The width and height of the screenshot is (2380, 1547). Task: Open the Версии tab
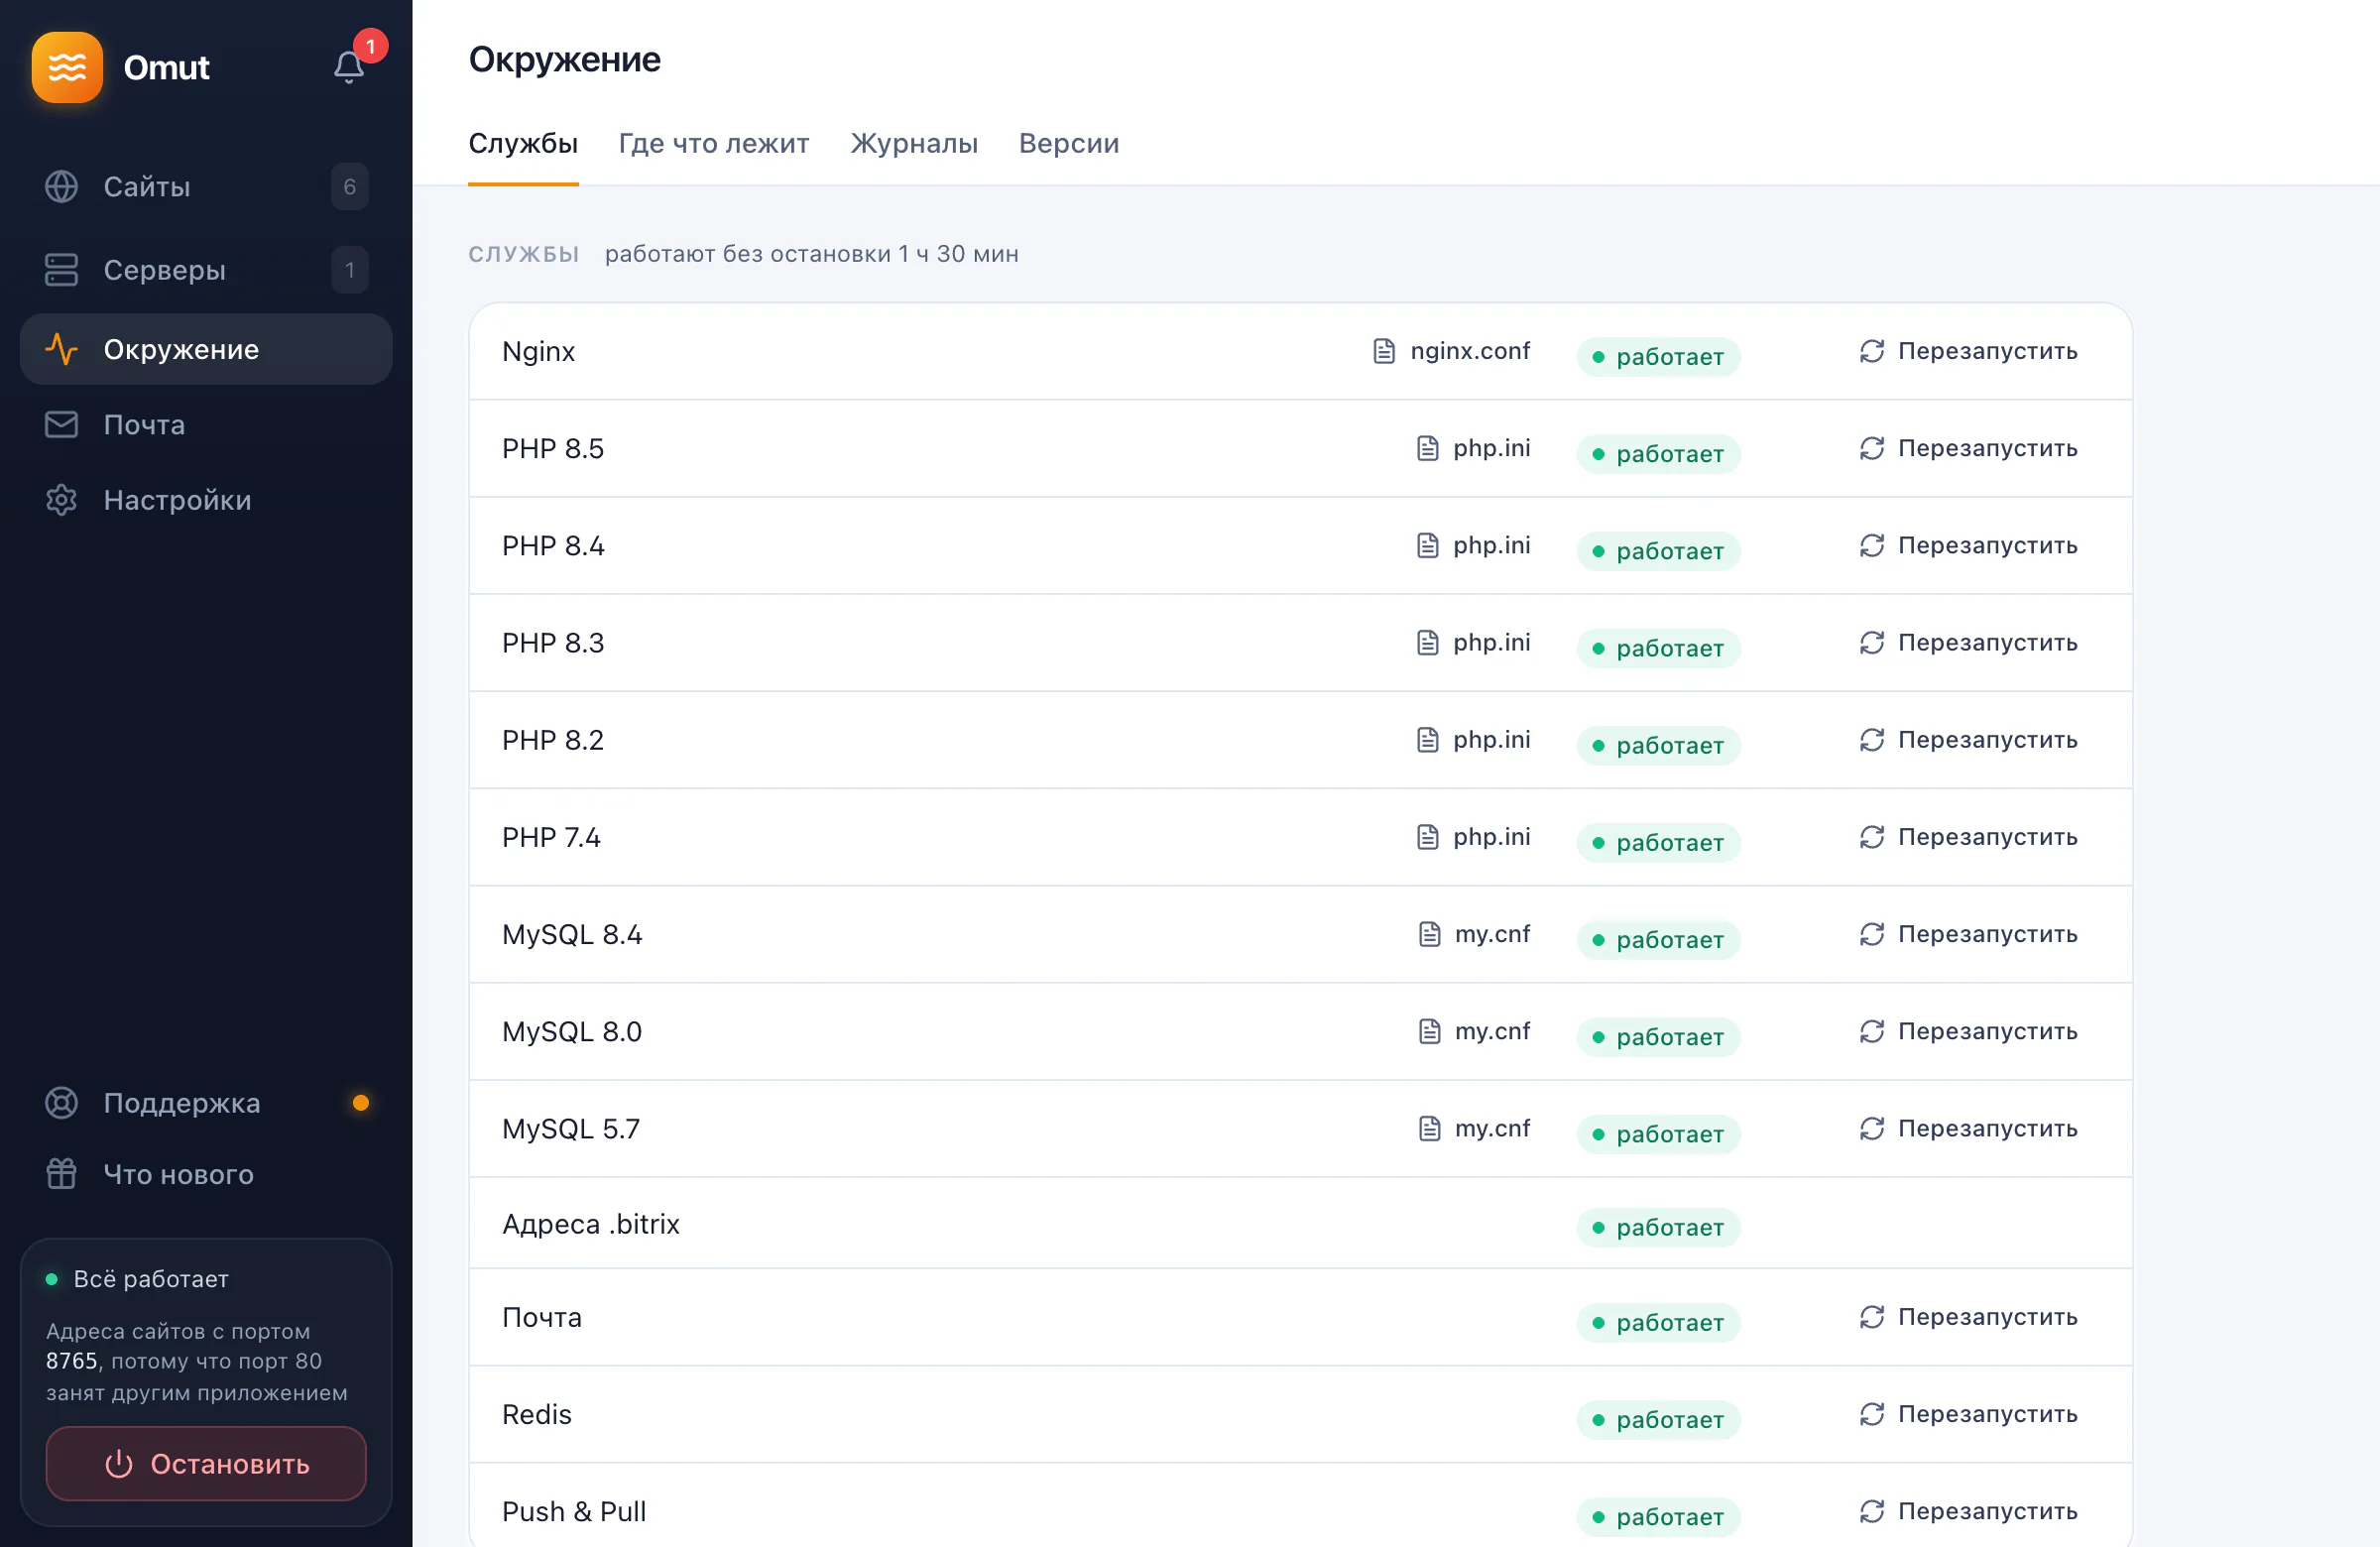point(1069,143)
